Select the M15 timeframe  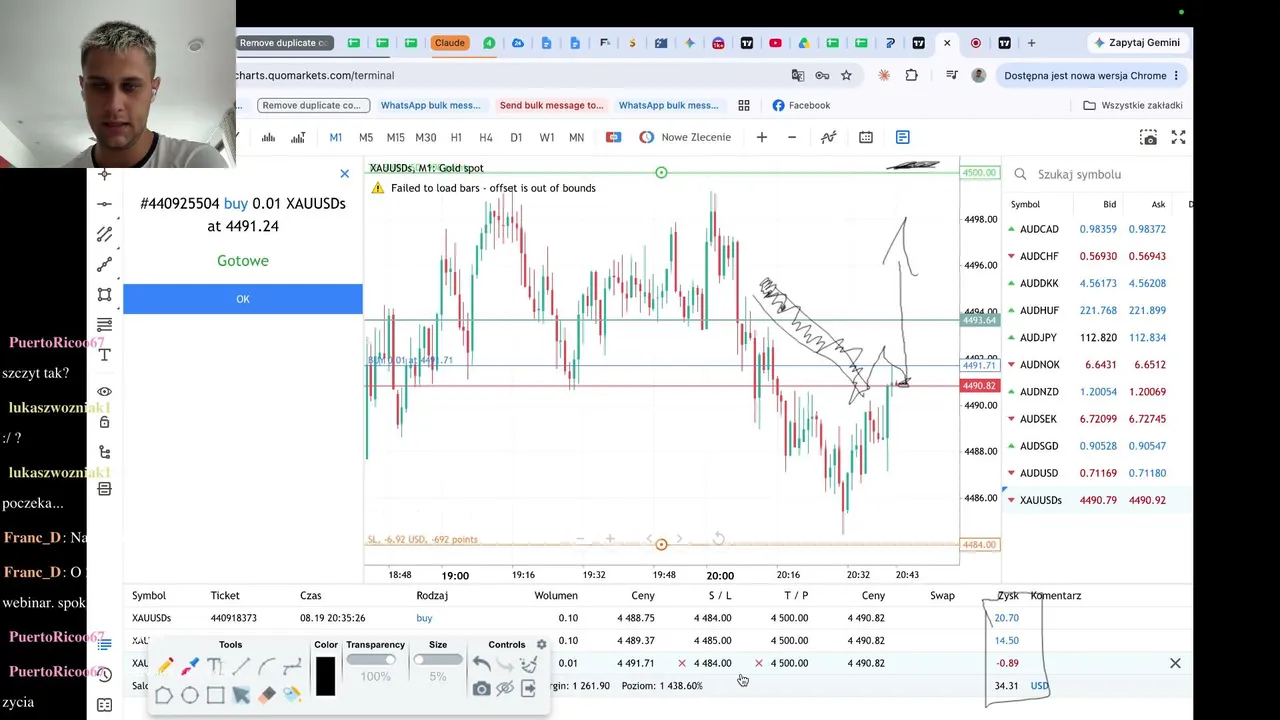(396, 137)
